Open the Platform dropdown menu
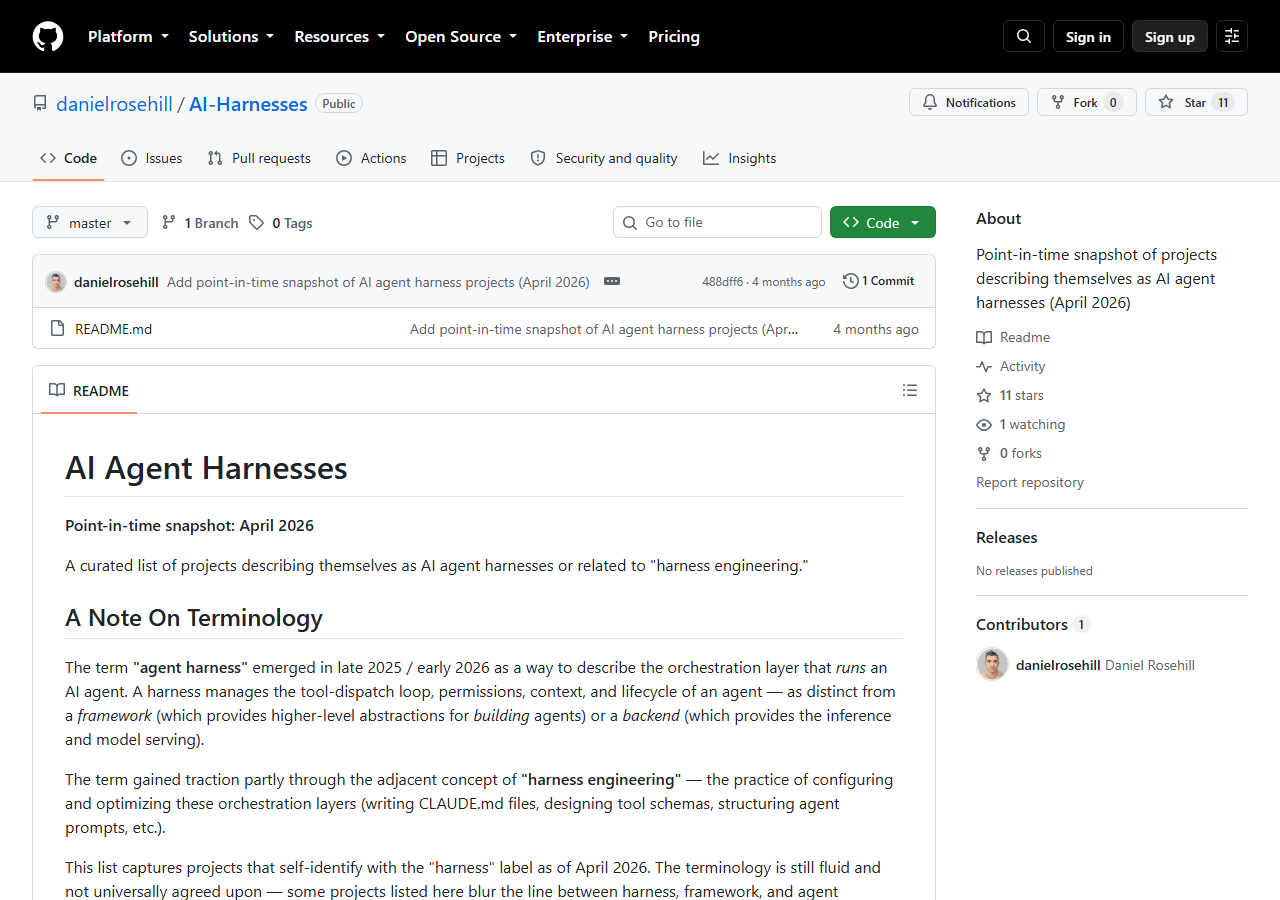 pyautogui.click(x=128, y=36)
